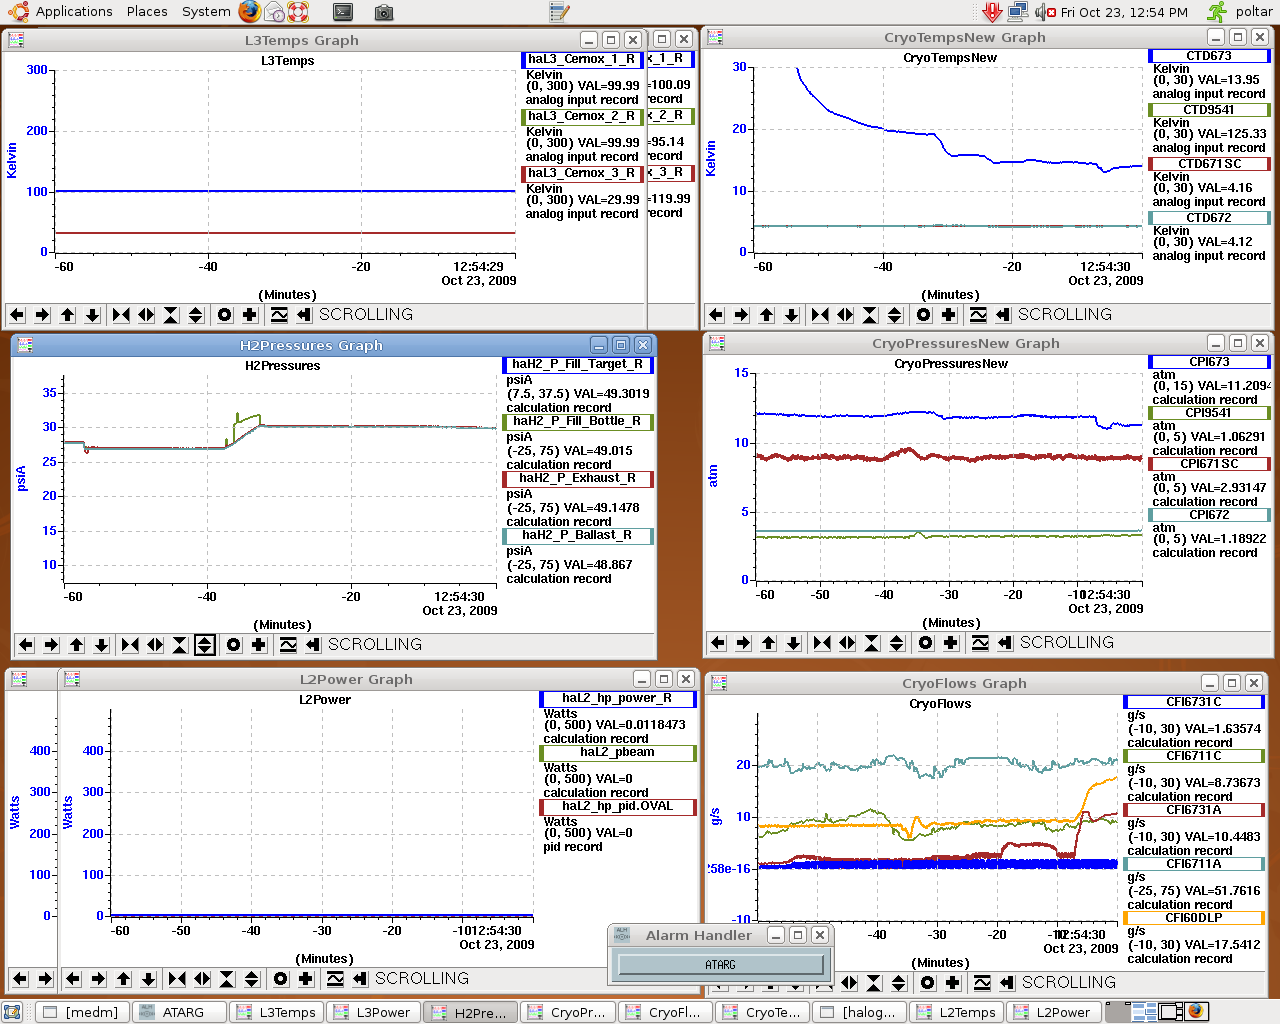Toggle scrolling arrow icon in L2Power Graph
Screen dimensions: 1280x1024
click(360, 979)
